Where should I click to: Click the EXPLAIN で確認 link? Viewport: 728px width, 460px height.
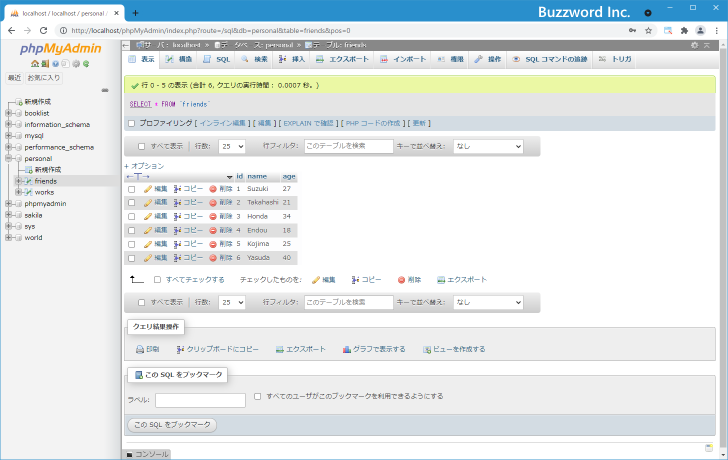(x=308, y=123)
